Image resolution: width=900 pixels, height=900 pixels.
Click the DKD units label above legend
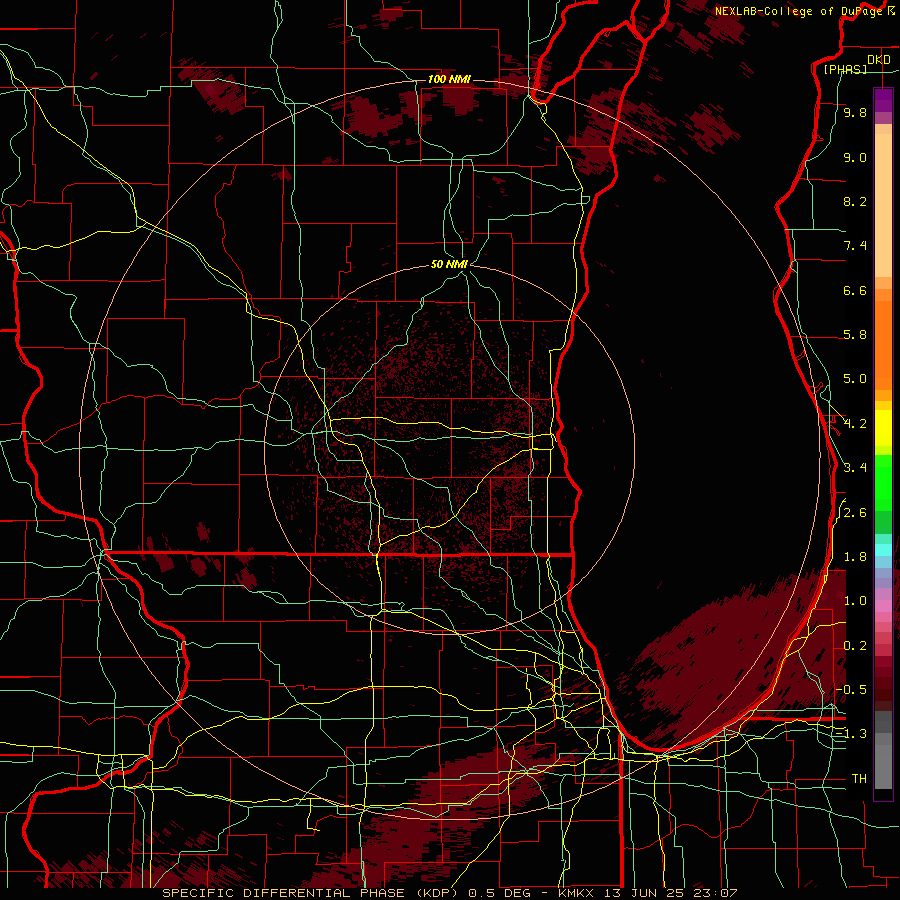point(878,59)
